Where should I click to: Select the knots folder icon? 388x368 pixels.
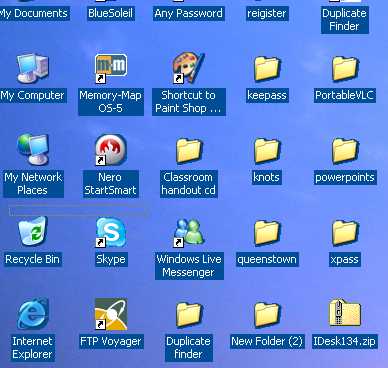click(267, 151)
